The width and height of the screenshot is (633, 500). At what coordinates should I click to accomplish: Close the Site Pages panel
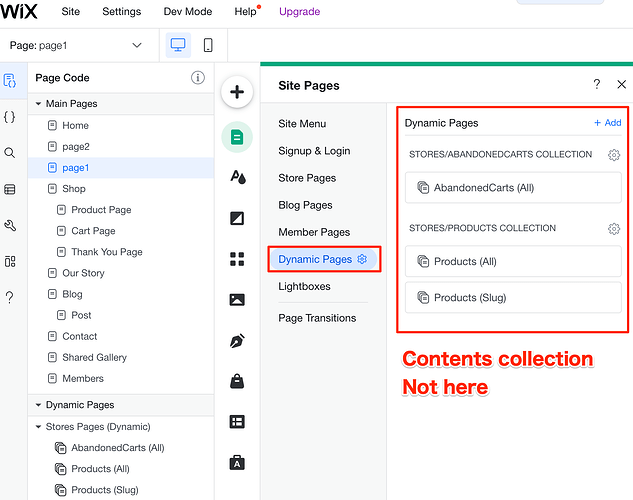coord(622,84)
